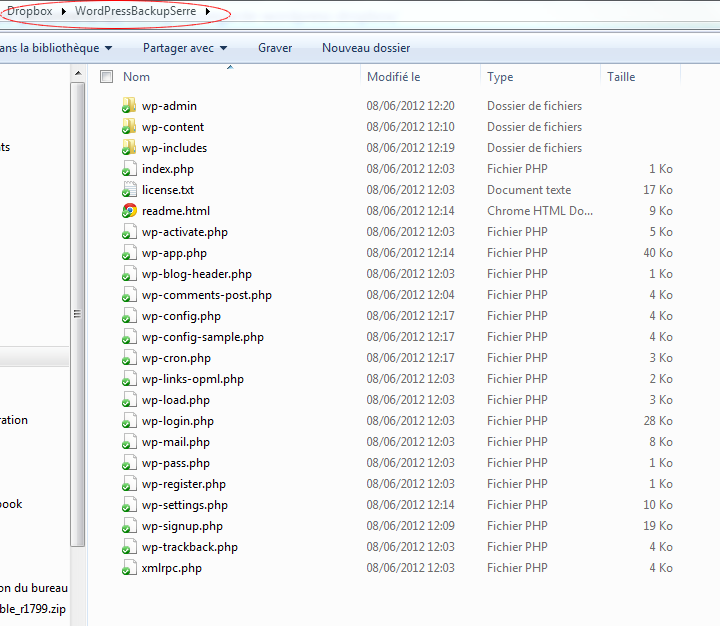The image size is (720, 626).
Task: Open the 'Partager avec' dropdown
Action: [x=185, y=48]
